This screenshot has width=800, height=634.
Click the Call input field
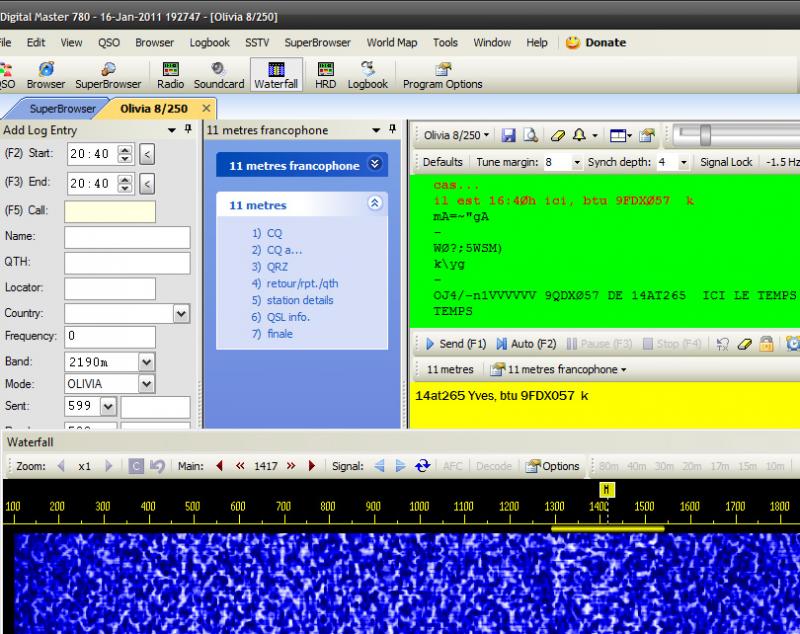[110, 211]
